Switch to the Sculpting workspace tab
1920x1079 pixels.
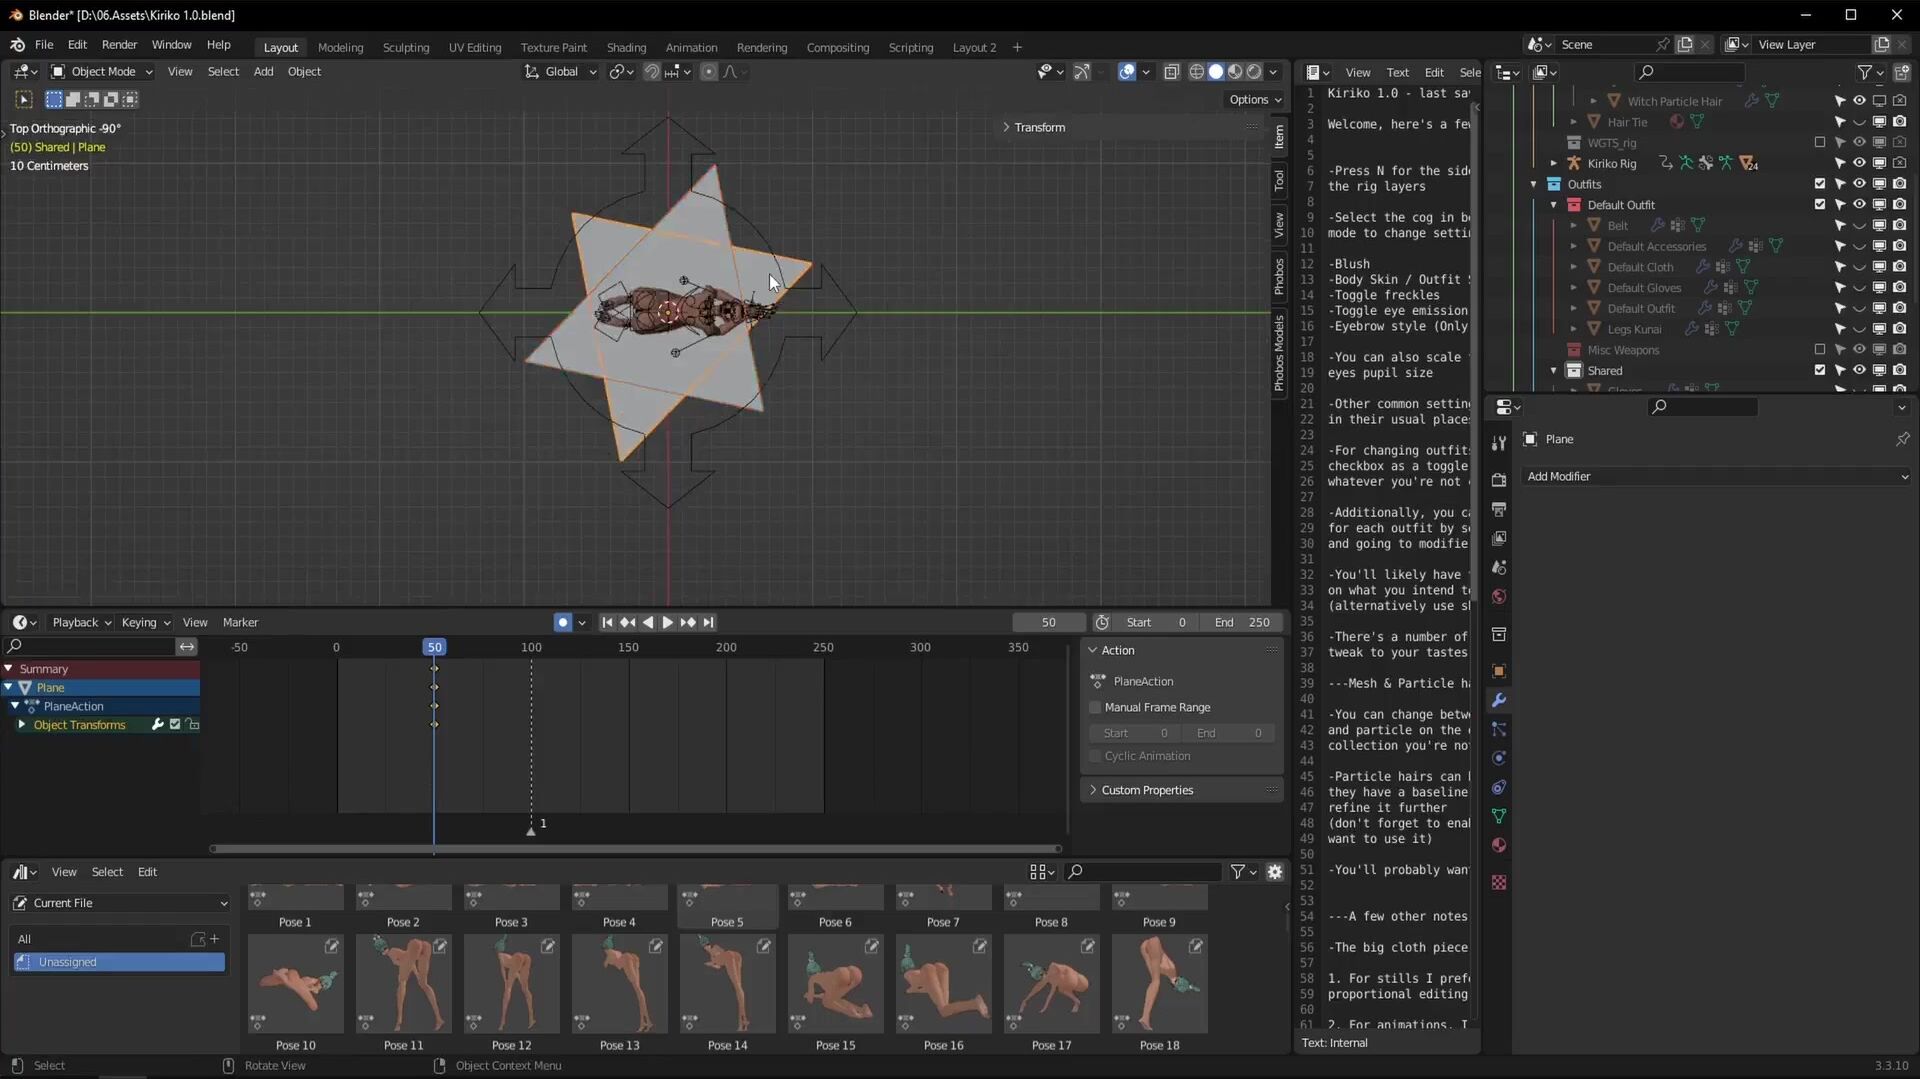point(405,47)
